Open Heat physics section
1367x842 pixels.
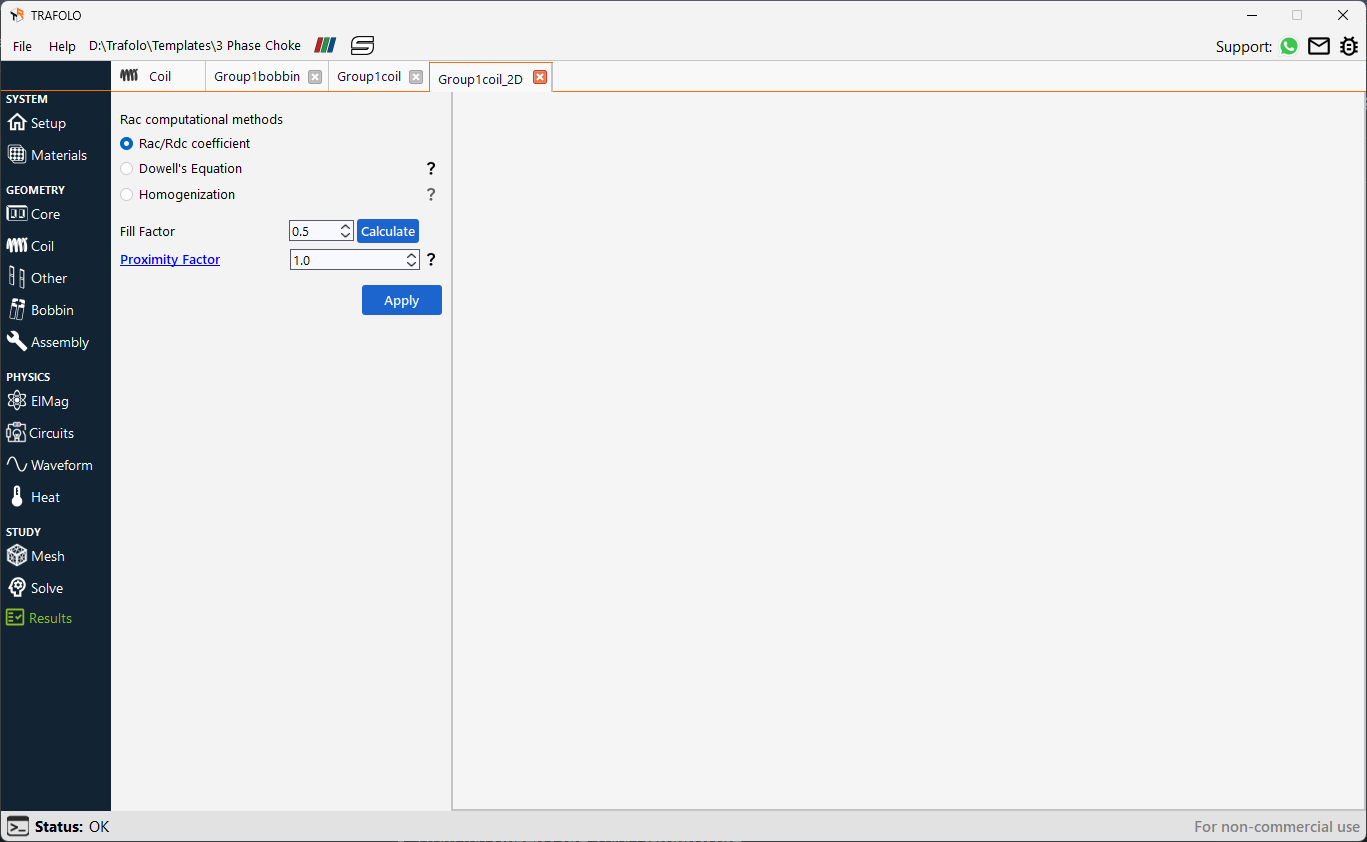click(x=34, y=497)
